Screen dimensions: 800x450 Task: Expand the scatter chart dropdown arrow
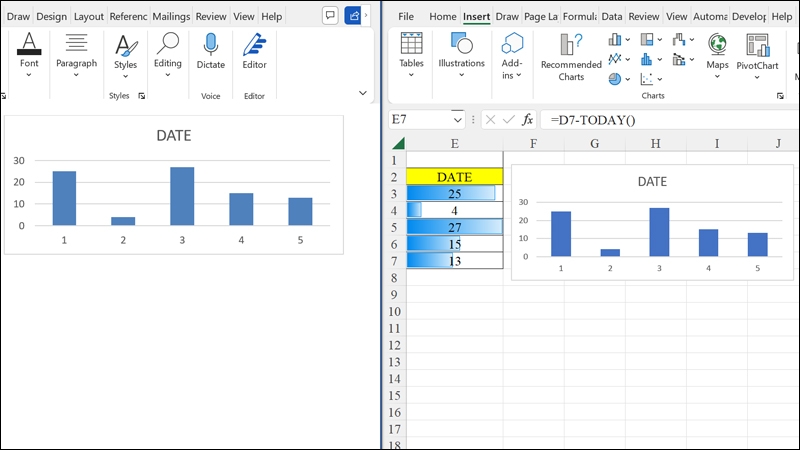tap(660, 80)
